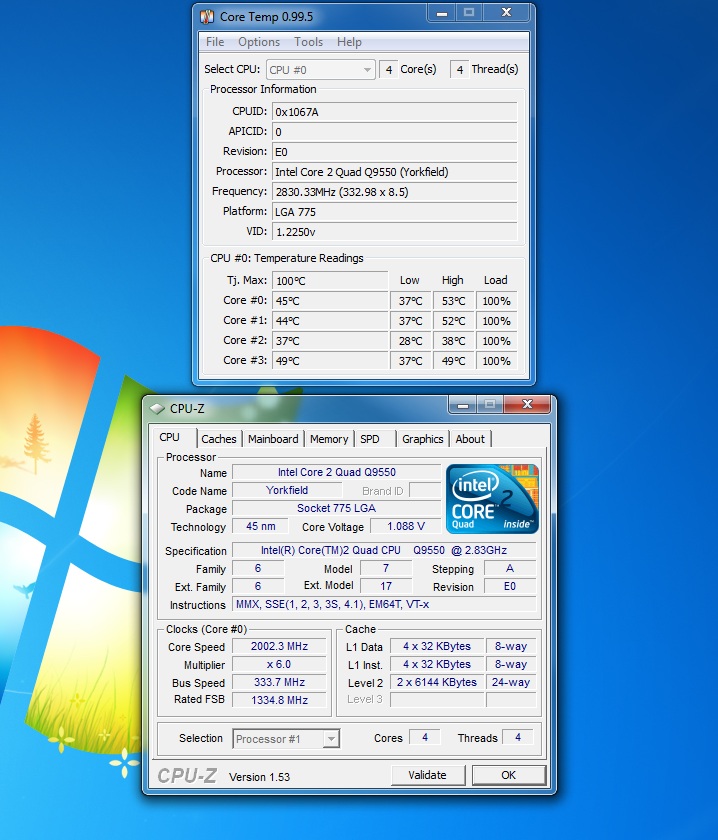Select the CPU tab in CPU-Z
This screenshot has height=840, width=718.
click(x=169, y=437)
